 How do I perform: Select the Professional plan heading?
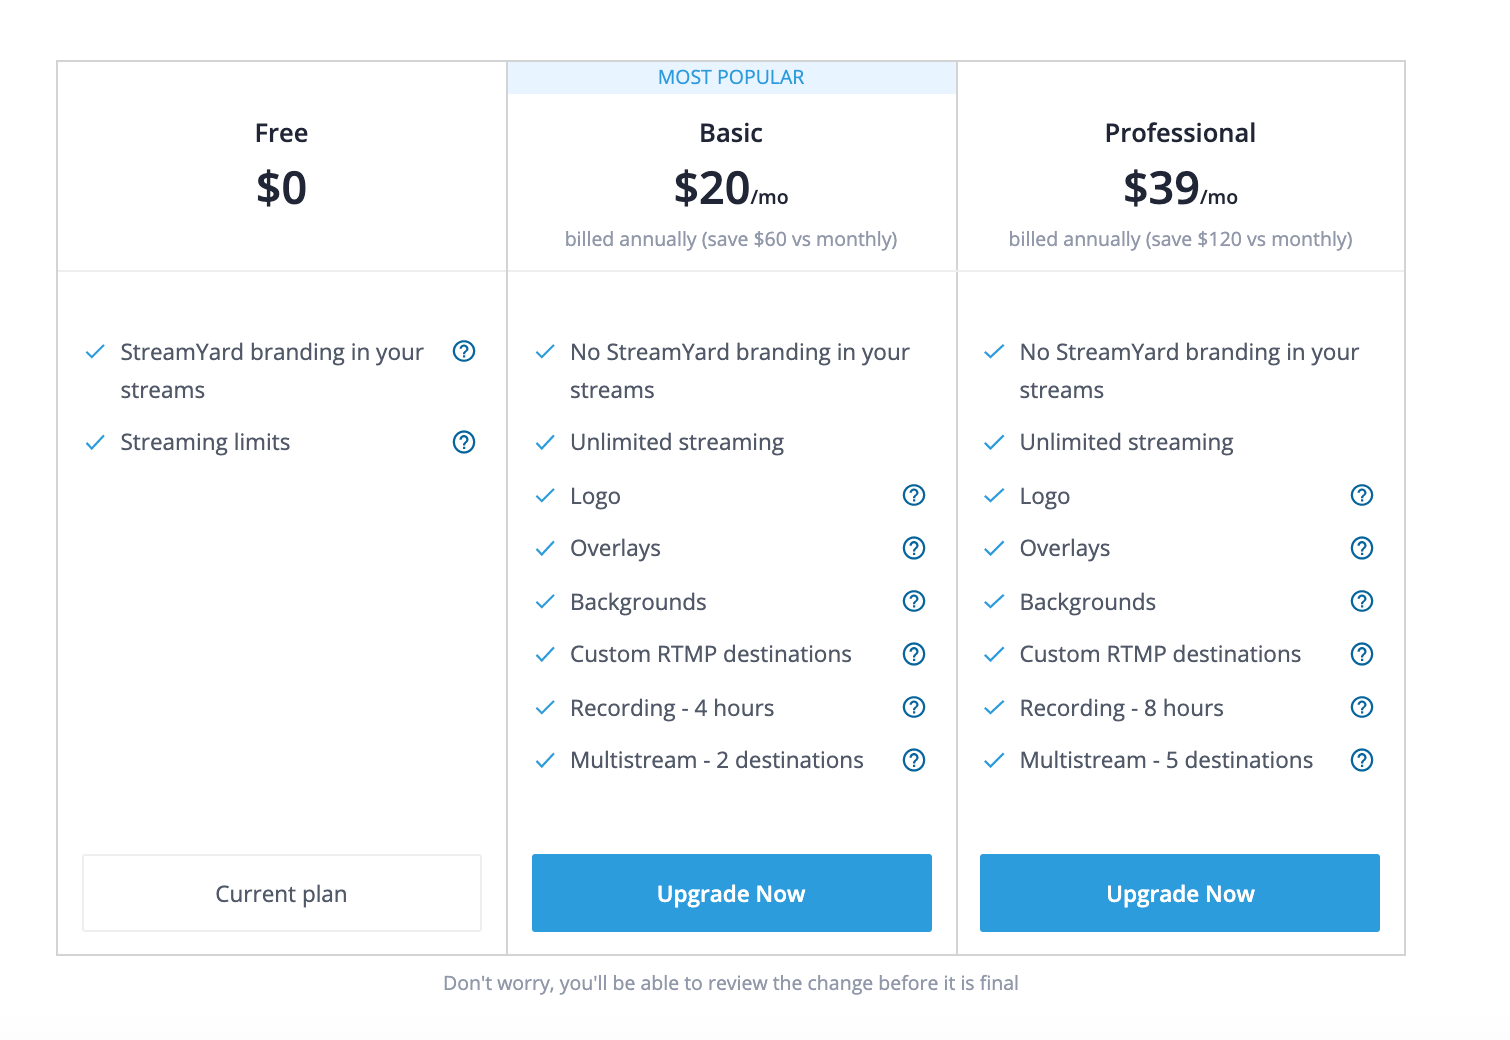pos(1180,133)
